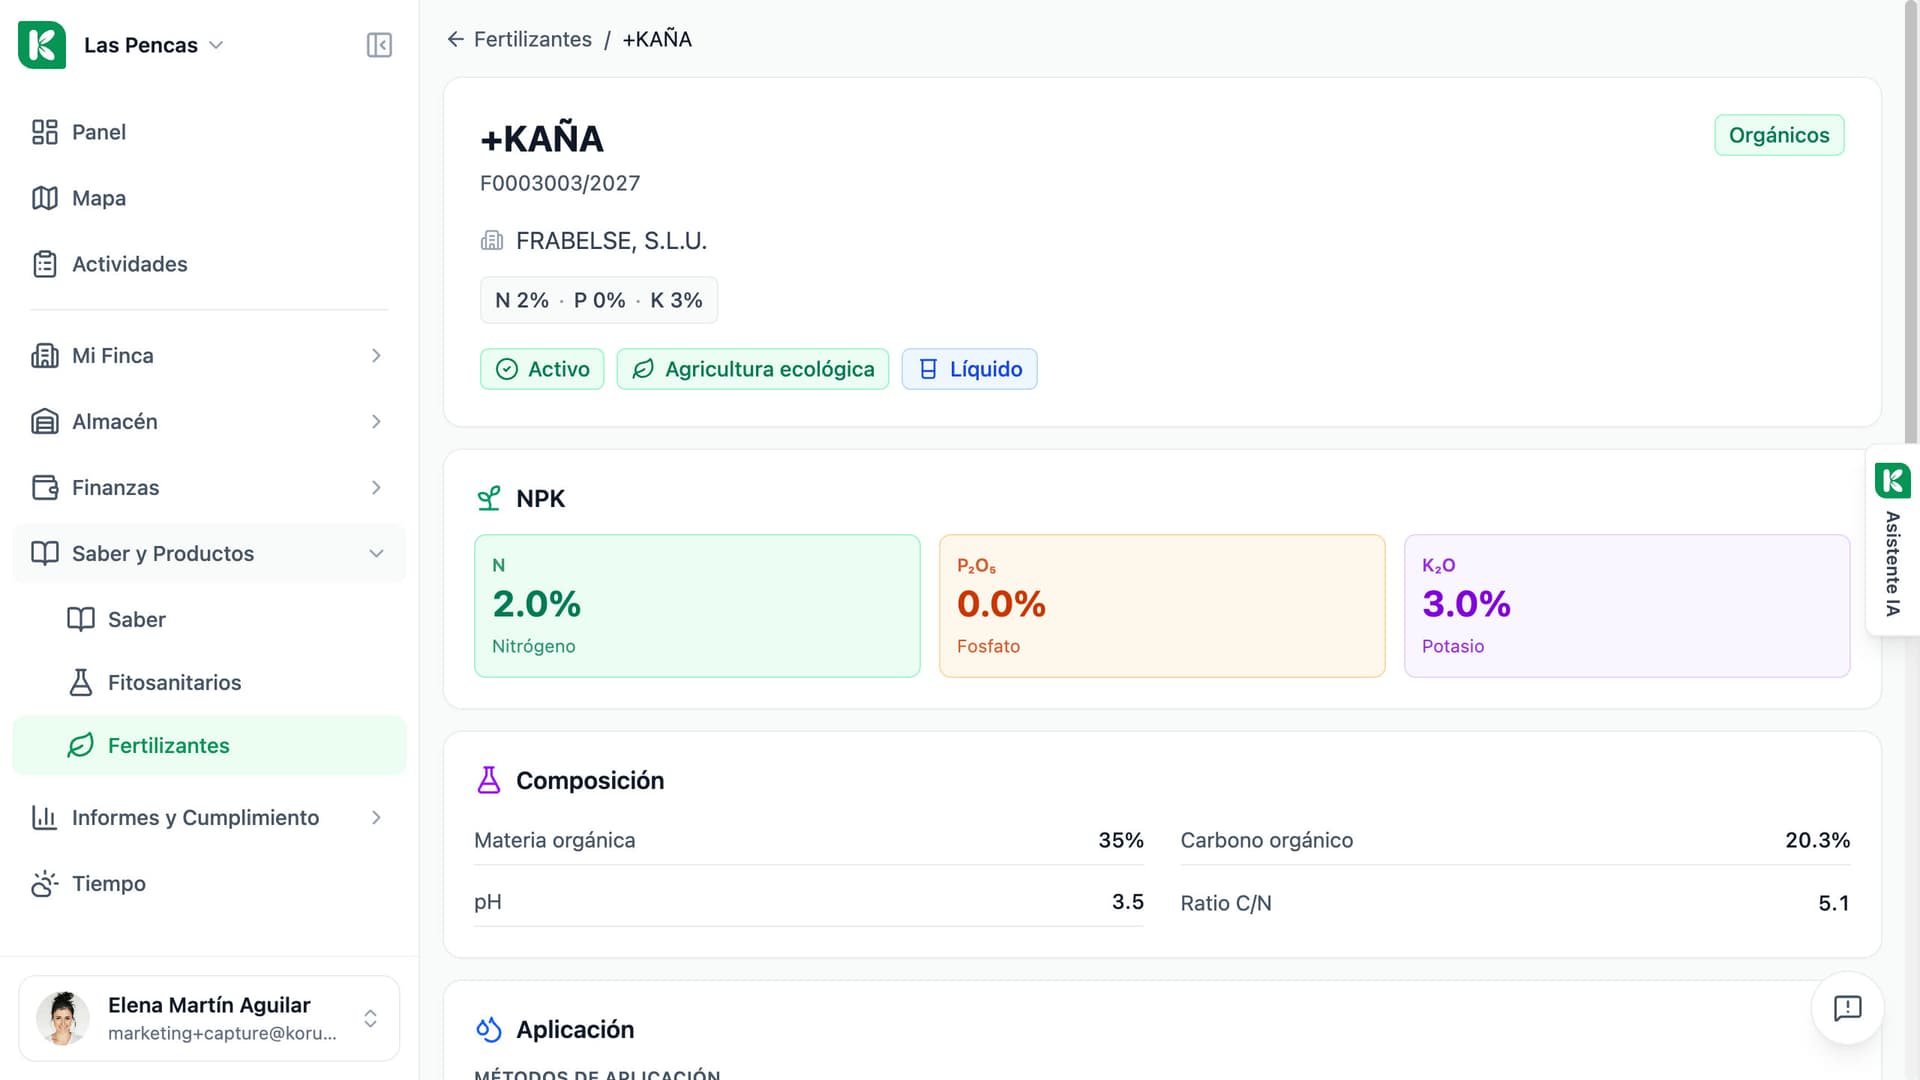The width and height of the screenshot is (1920, 1080).
Task: Click the +KAÑA breadcrumb text
Action: (x=657, y=39)
